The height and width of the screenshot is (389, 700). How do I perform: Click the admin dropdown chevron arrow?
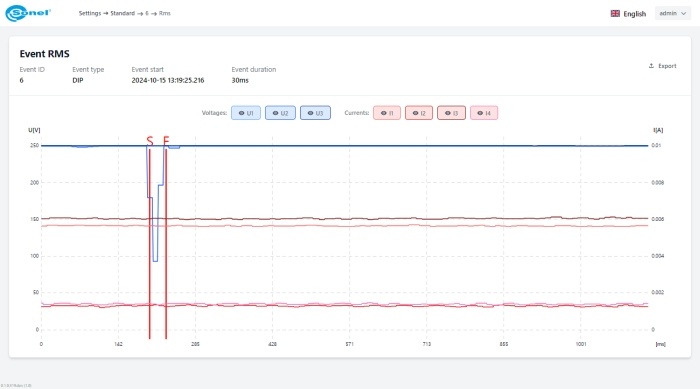(x=683, y=13)
